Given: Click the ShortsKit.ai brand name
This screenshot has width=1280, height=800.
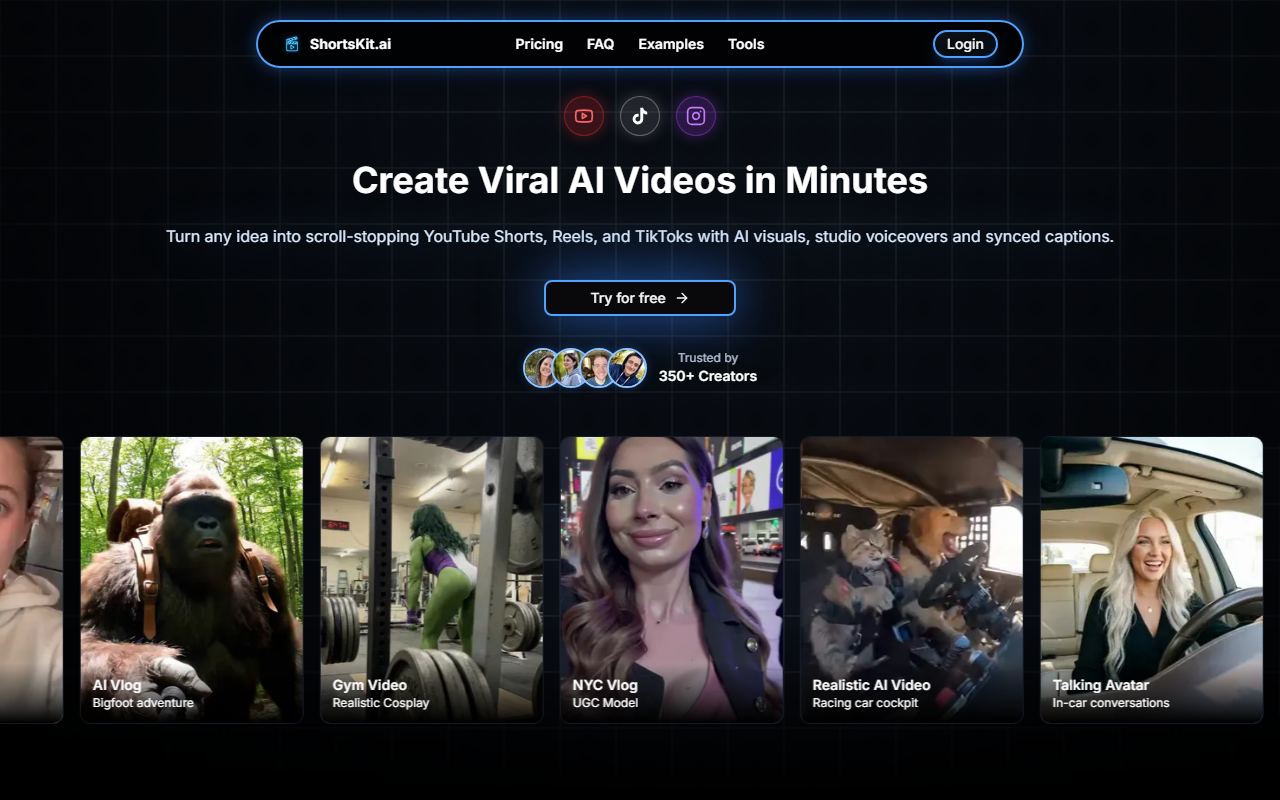Looking at the screenshot, I should tap(350, 44).
